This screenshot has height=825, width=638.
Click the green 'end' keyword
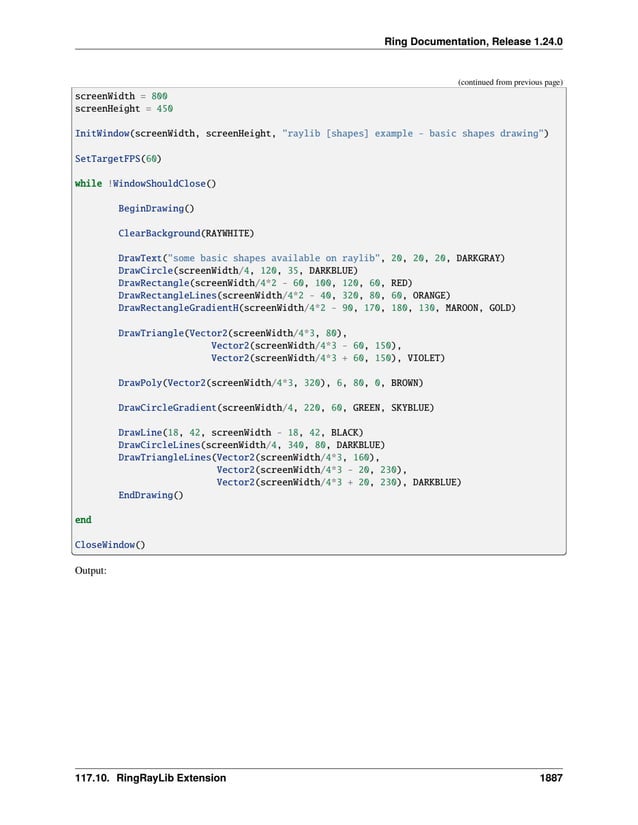pyautogui.click(x=83, y=520)
